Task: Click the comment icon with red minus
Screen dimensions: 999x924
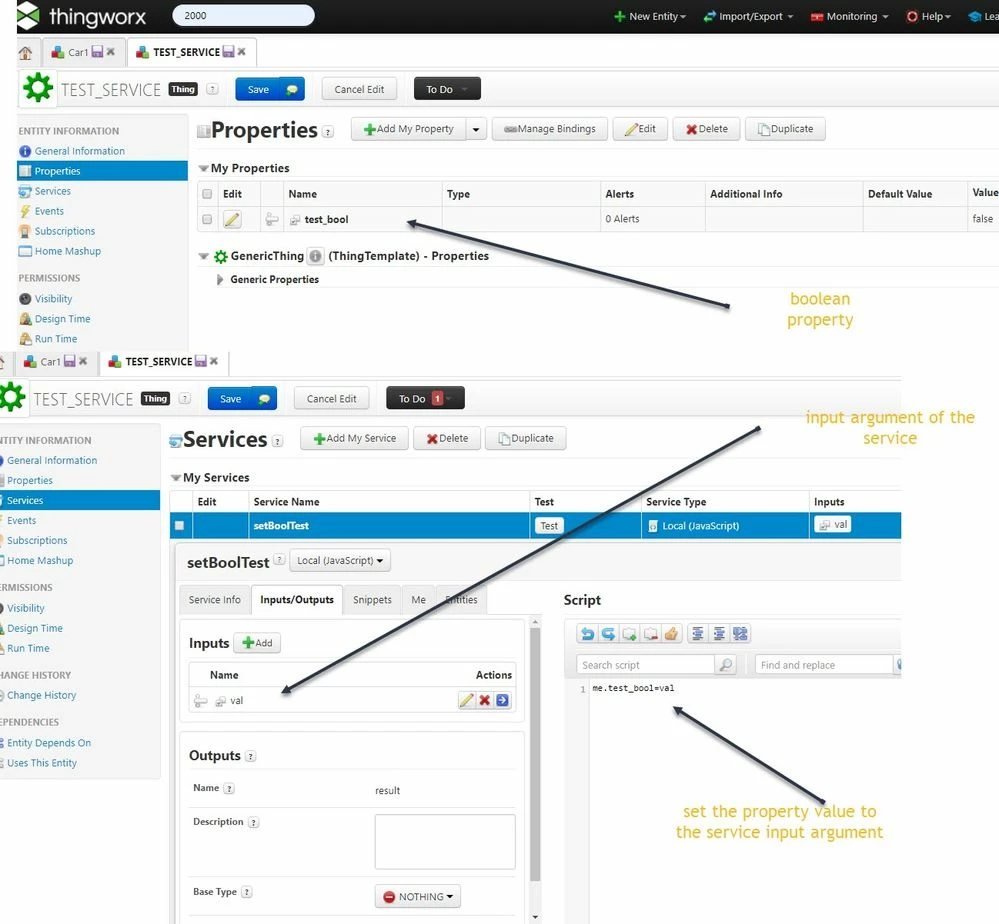Action: pos(650,633)
